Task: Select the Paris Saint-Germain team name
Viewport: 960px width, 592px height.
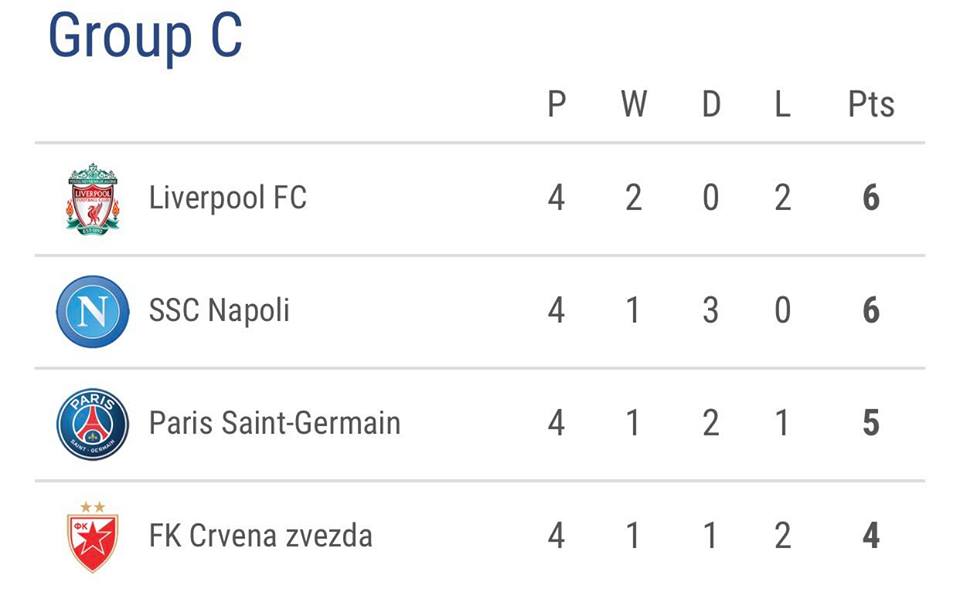Action: coord(274,423)
